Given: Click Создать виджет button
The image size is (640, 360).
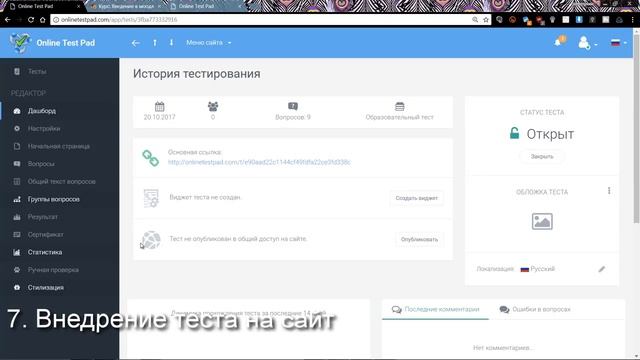Looking at the screenshot, I should click(416, 198).
